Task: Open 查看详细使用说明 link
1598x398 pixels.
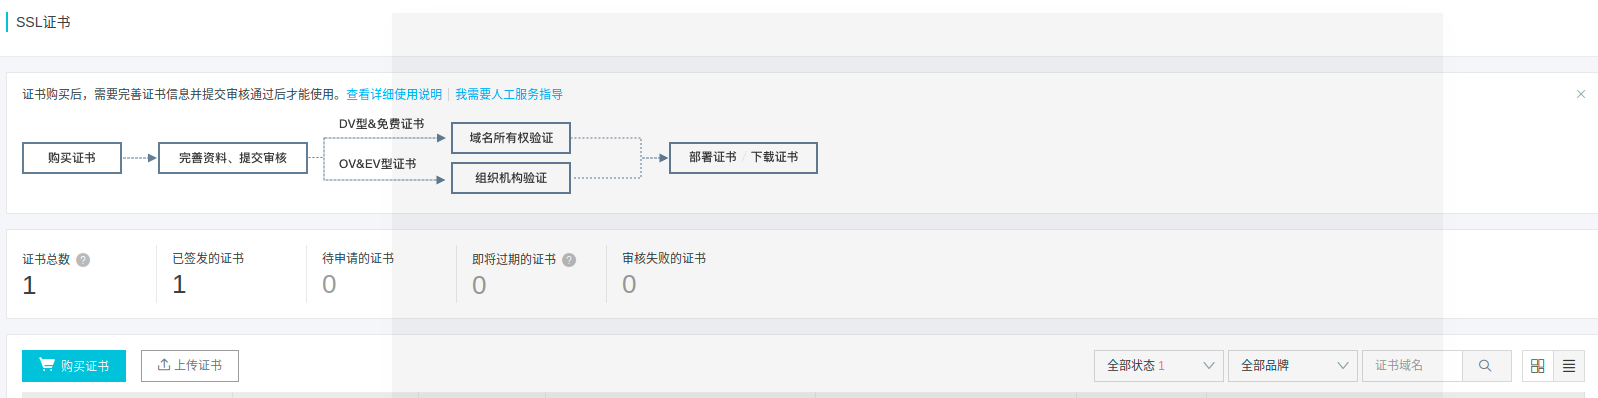Action: 394,94
